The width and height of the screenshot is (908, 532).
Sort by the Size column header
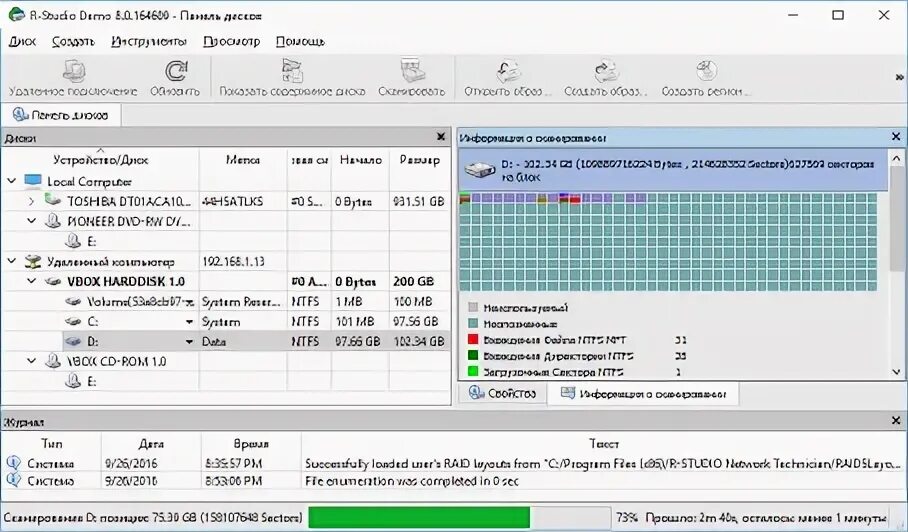tap(420, 160)
